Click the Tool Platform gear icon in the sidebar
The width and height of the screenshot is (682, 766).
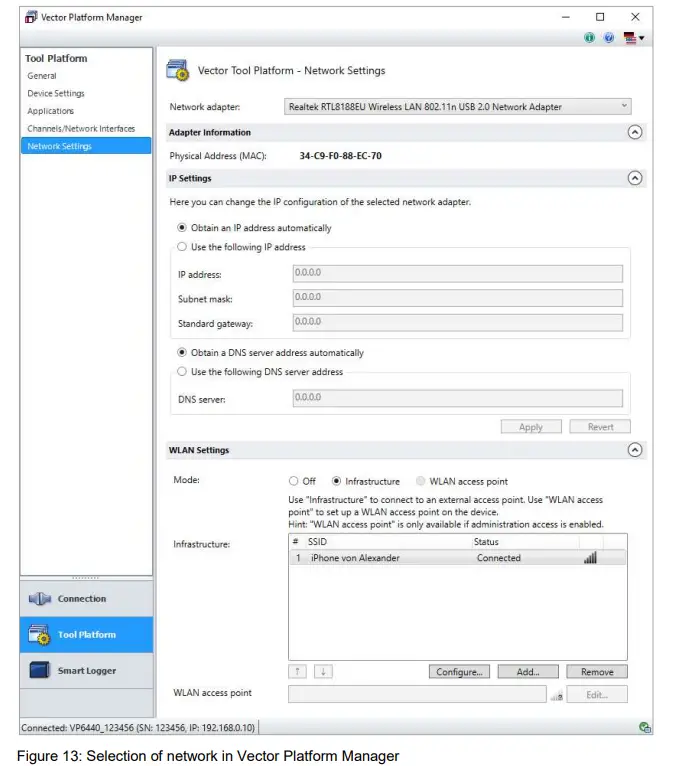click(x=39, y=635)
